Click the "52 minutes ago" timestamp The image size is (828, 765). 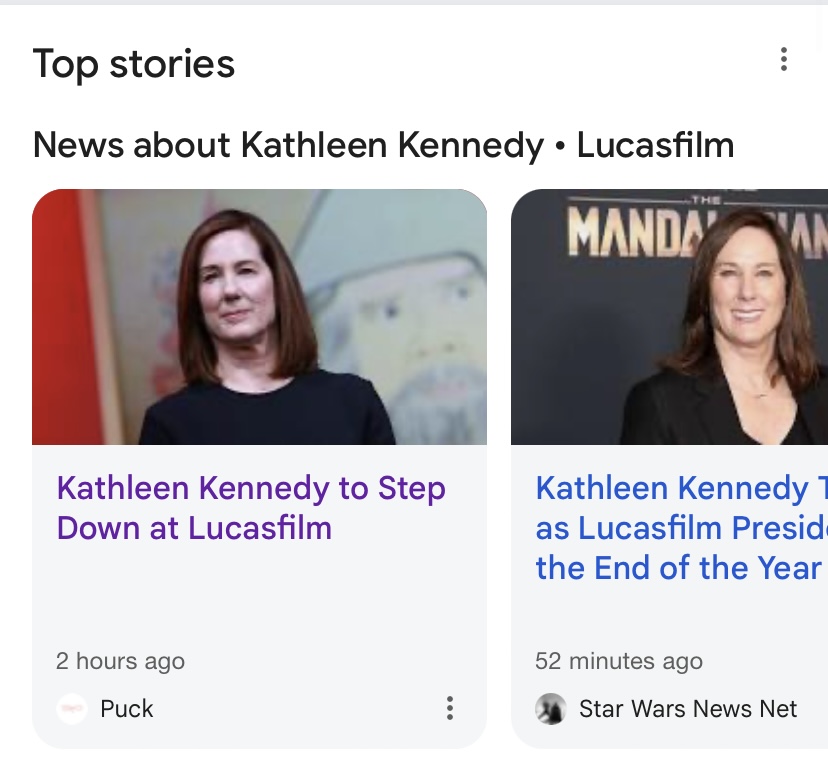point(619,661)
